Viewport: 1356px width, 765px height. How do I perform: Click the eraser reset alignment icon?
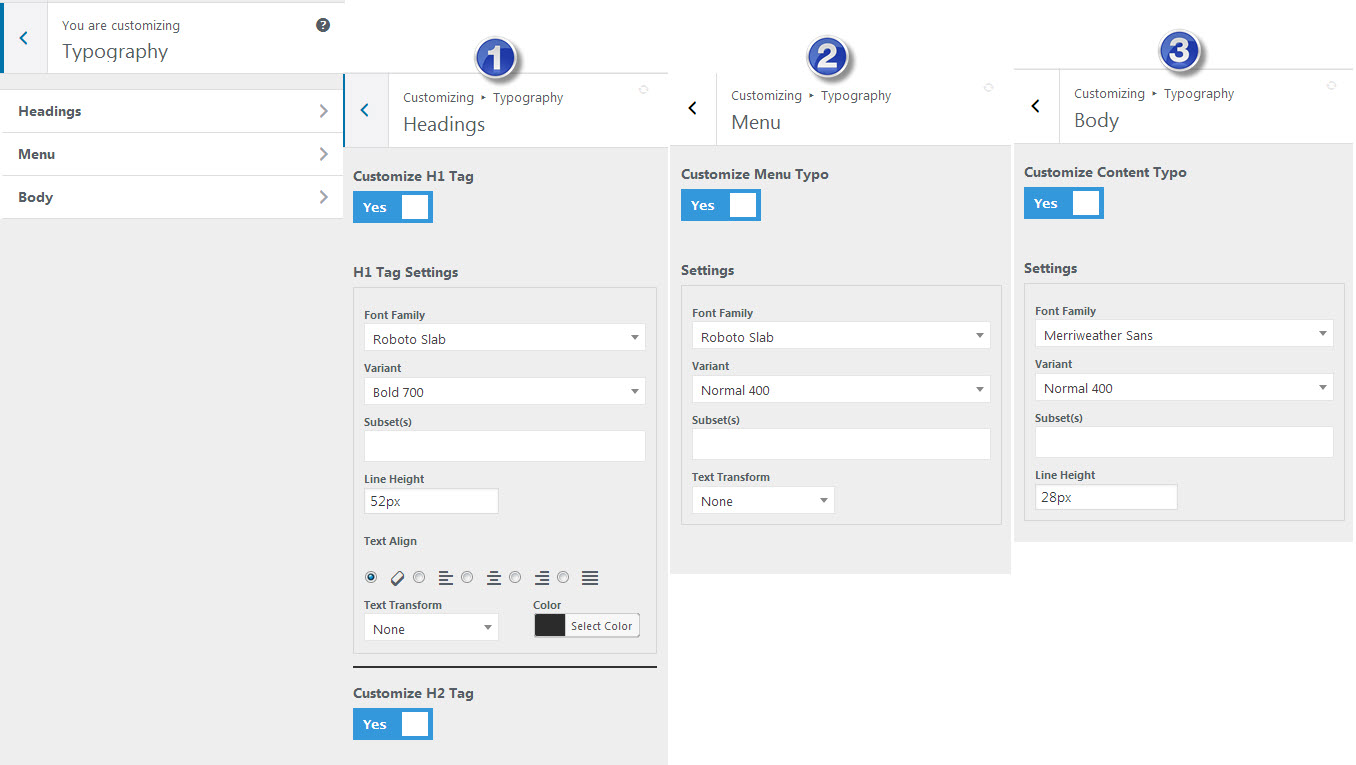(397, 578)
